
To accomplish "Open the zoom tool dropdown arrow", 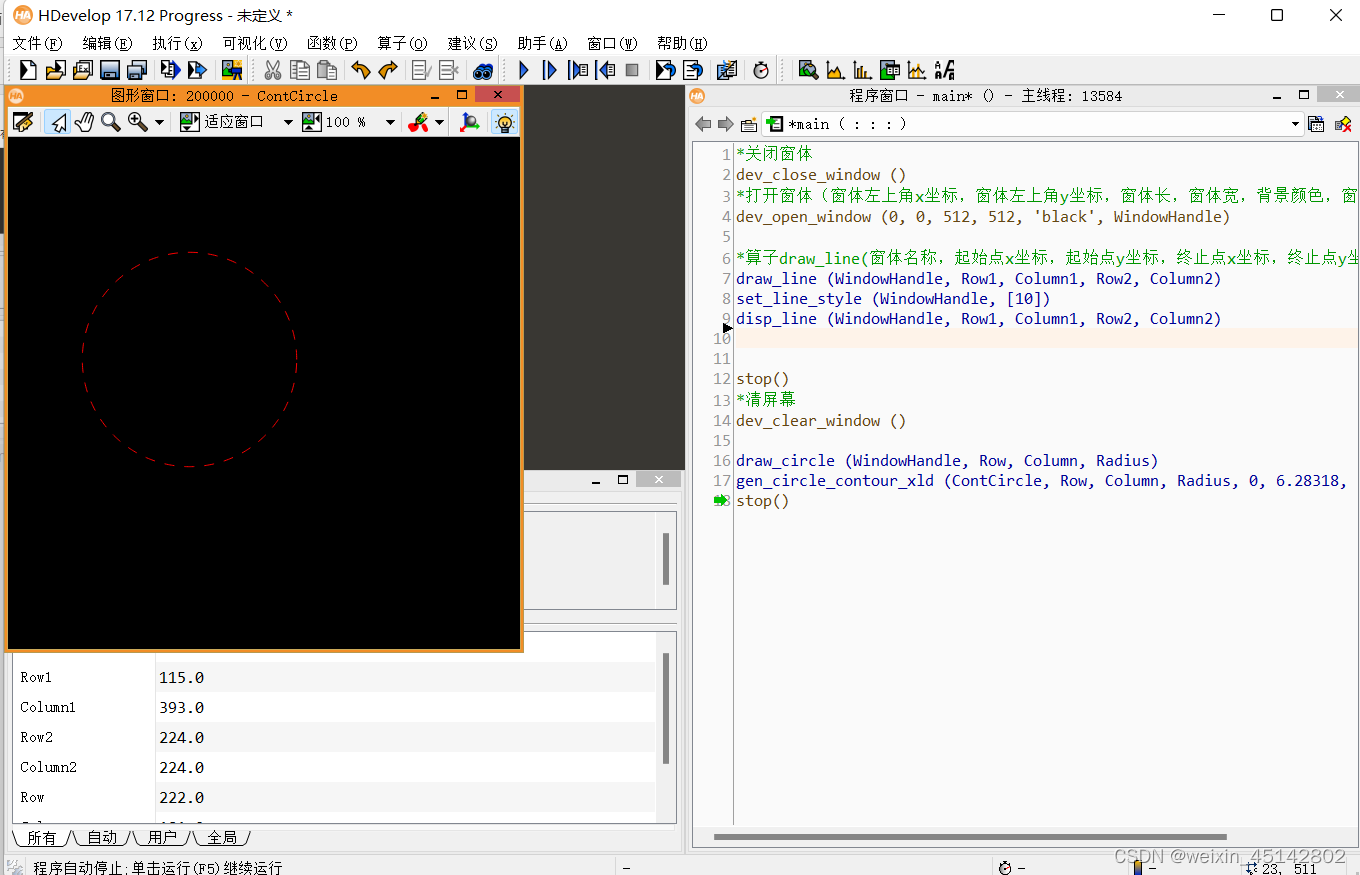I will click(x=160, y=122).
